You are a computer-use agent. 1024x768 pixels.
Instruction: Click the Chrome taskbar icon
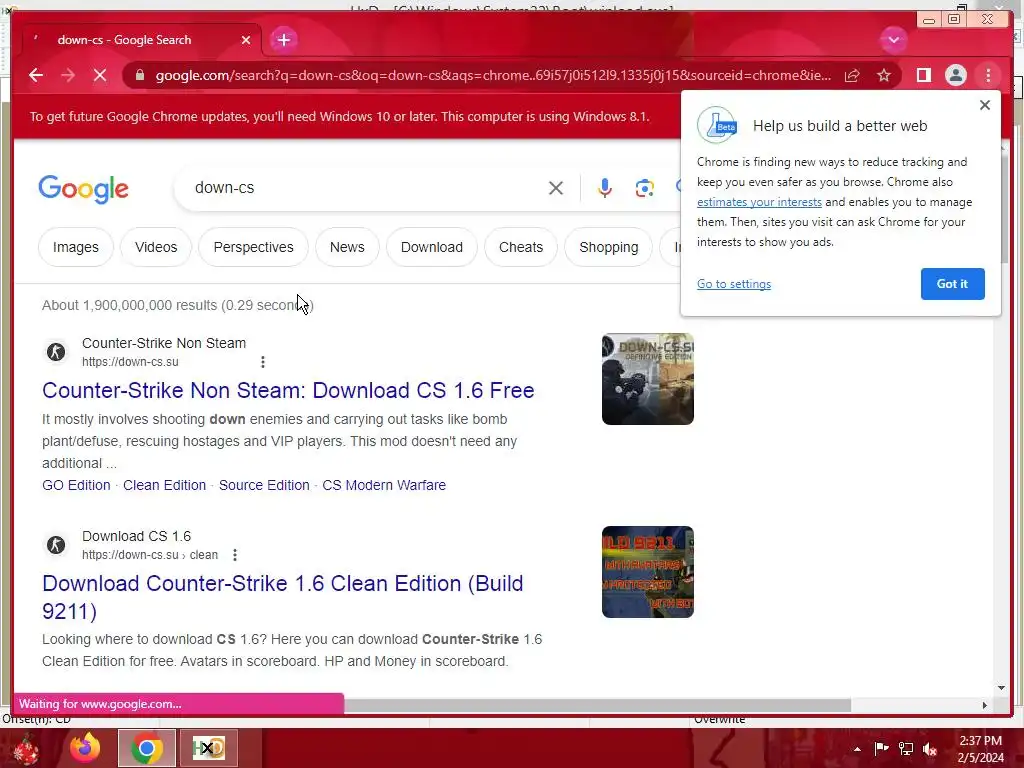[x=147, y=748]
